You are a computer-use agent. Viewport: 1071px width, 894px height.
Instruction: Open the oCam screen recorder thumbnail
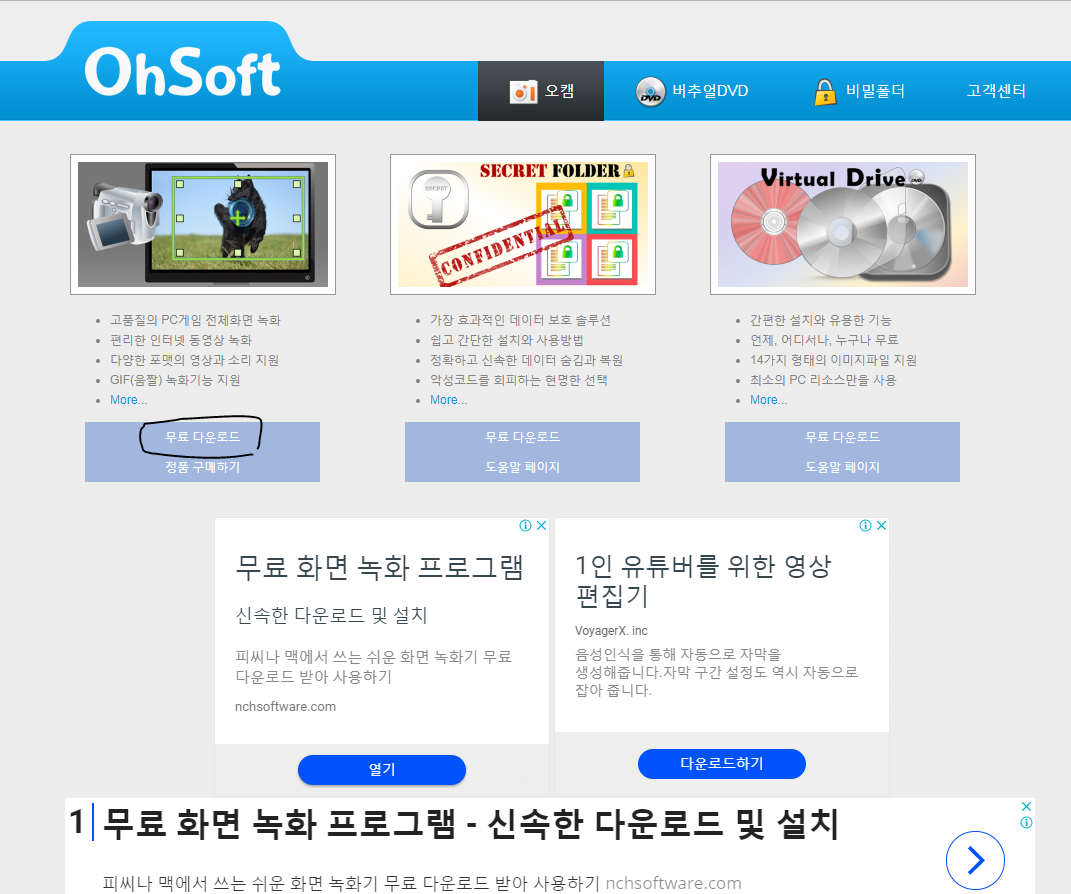[203, 225]
